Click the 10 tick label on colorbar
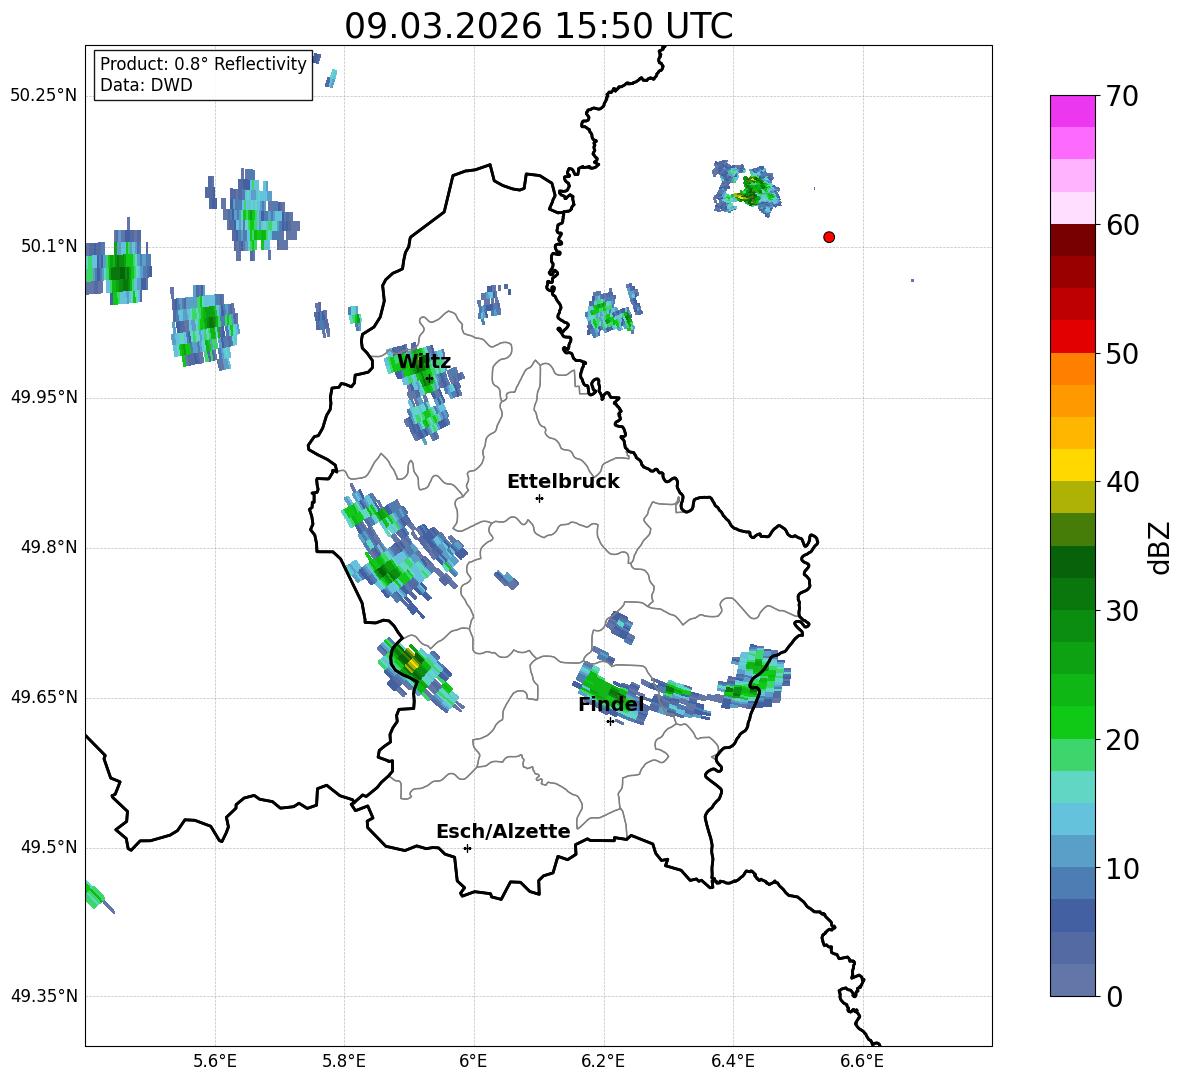The height and width of the screenshot is (1081, 1184). point(1121,868)
